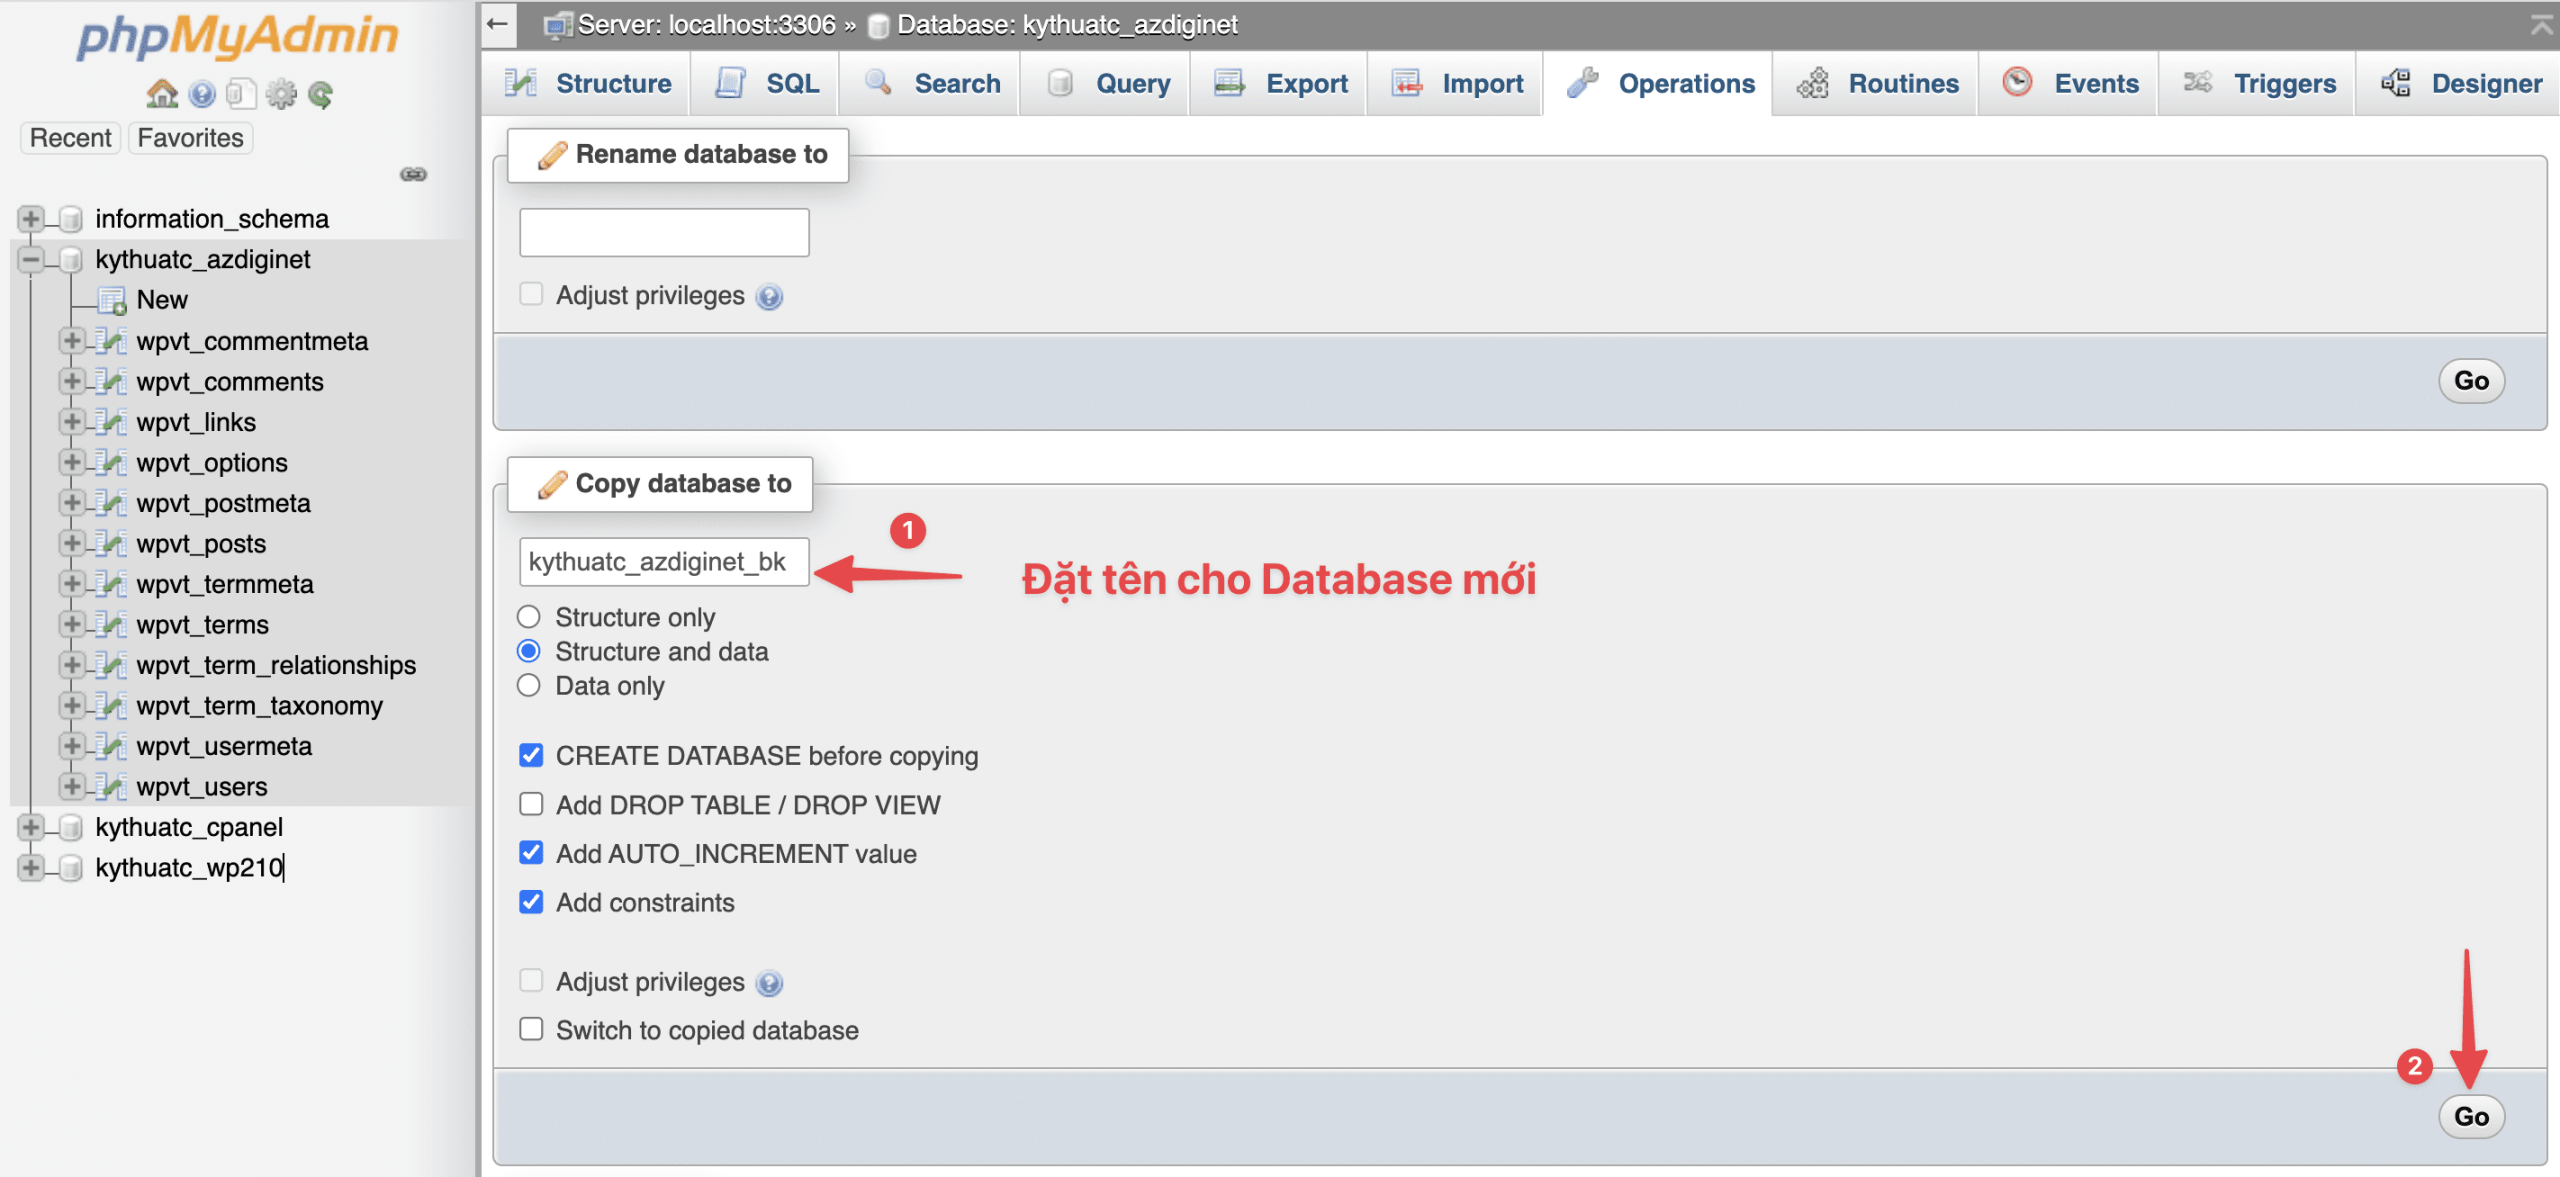Collapse the kythuatc_azdiginet database tree

click(x=31, y=259)
